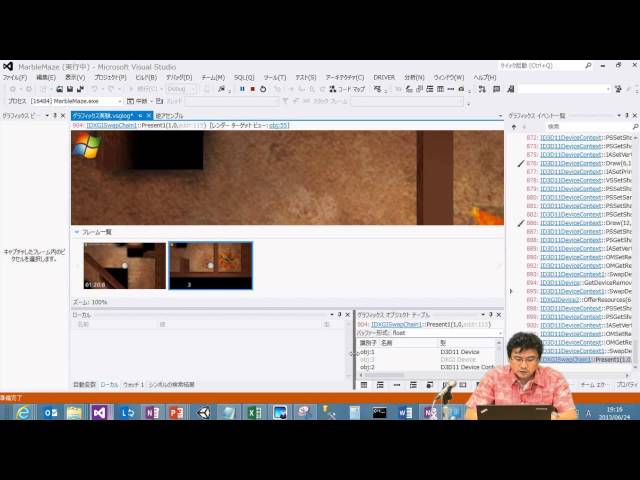Close the Locals (ローカル) panel
The height and width of the screenshot is (480, 640).
click(x=347, y=315)
